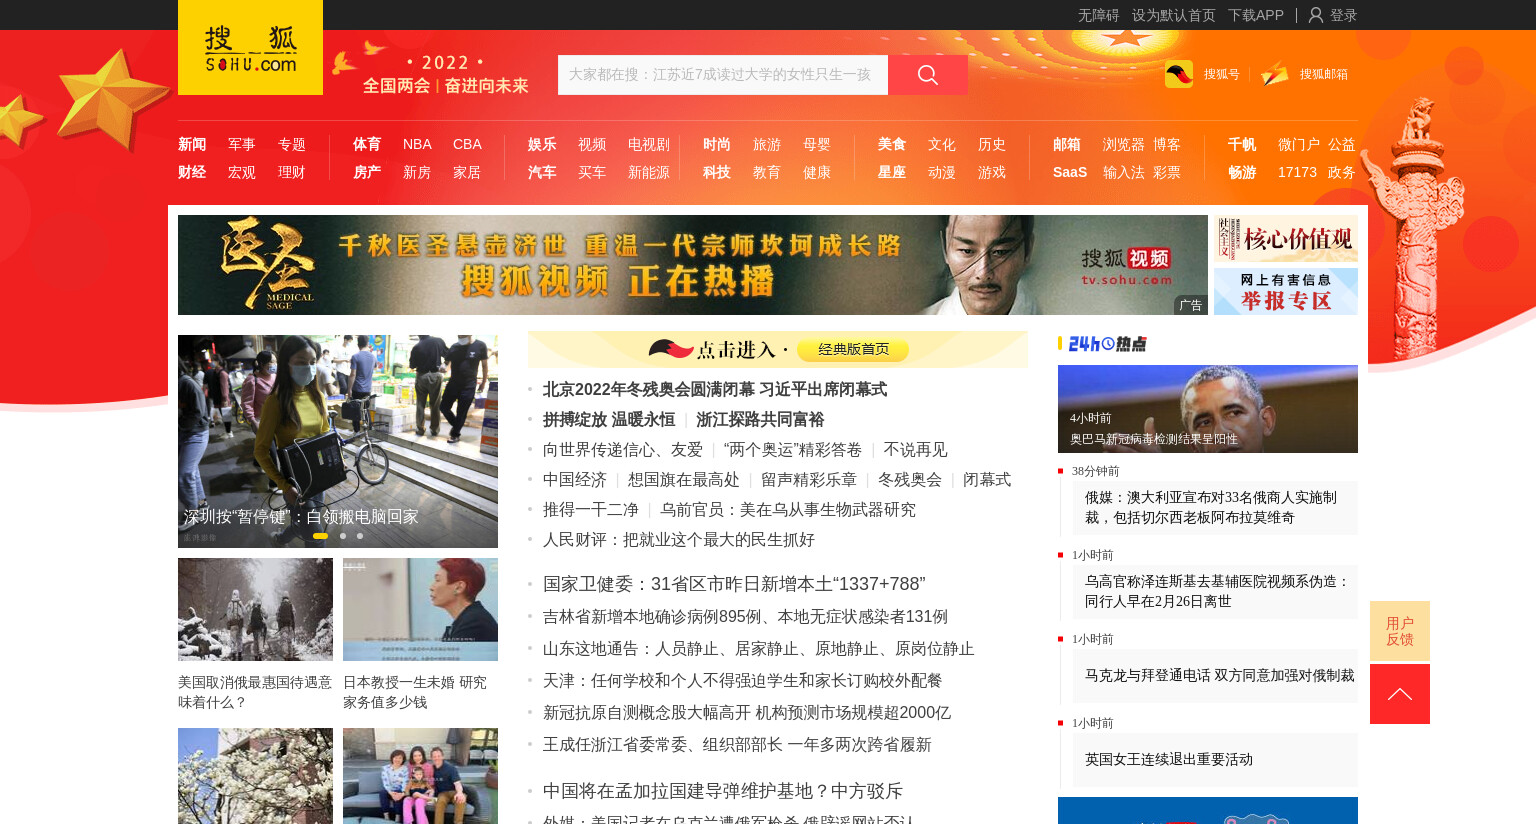
Task: Click 经典版首页 button
Action: pyautogui.click(x=853, y=349)
